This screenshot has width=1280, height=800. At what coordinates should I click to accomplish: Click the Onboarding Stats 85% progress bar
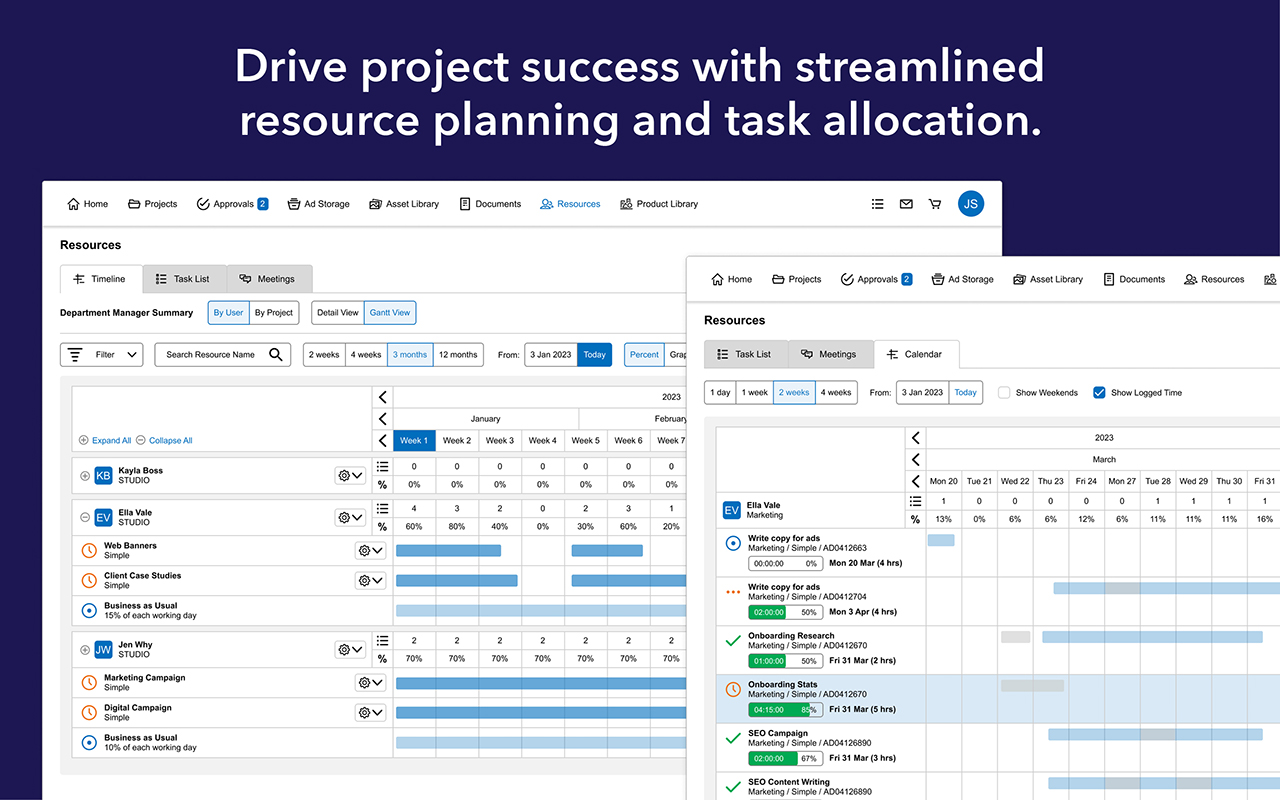tap(786, 709)
